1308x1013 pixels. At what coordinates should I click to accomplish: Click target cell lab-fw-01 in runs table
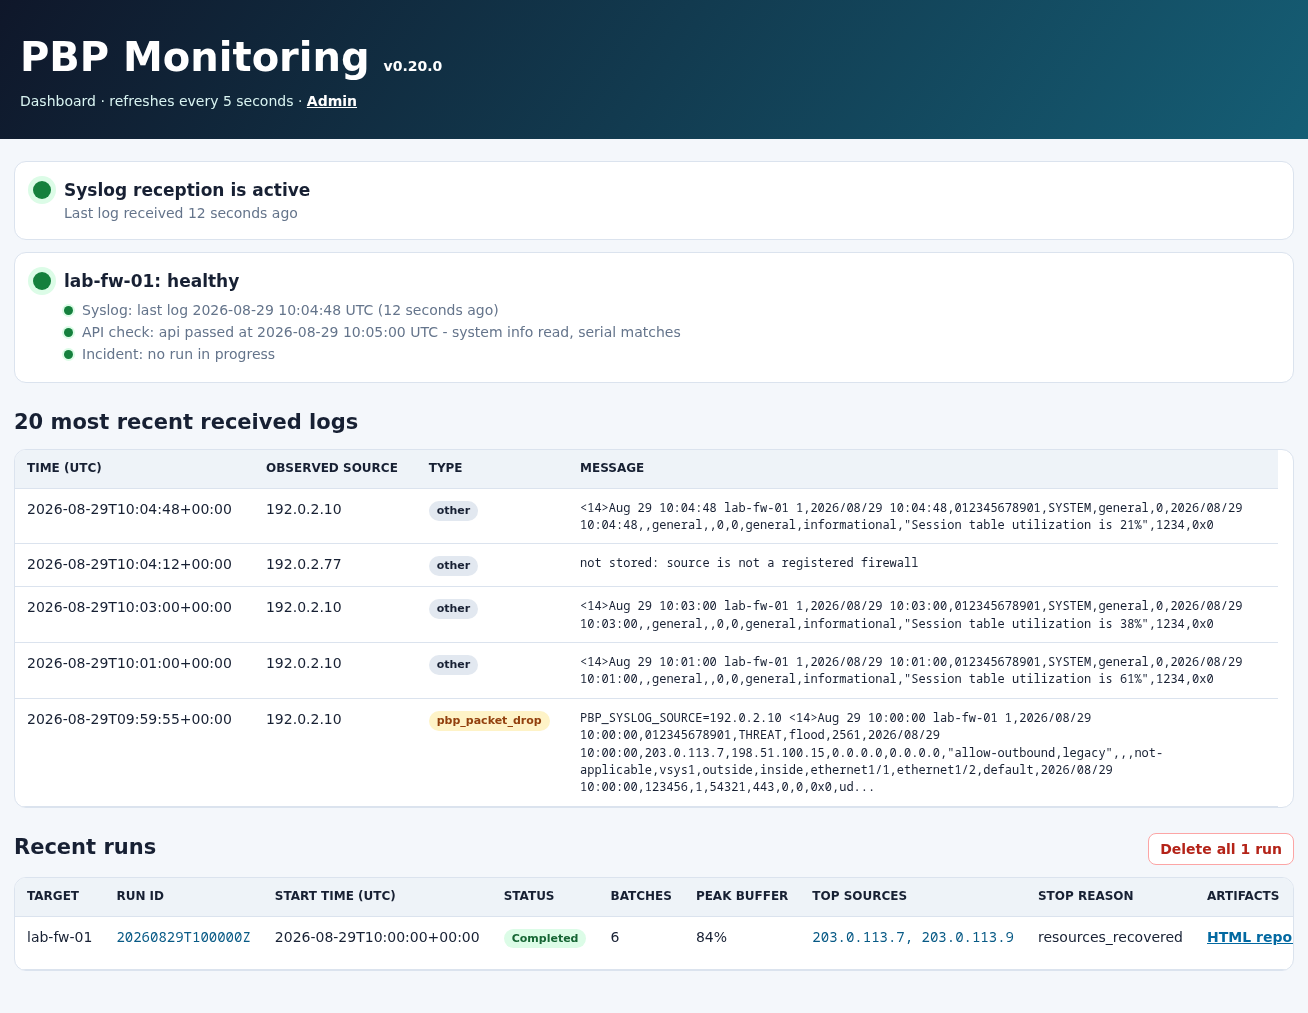click(59, 937)
